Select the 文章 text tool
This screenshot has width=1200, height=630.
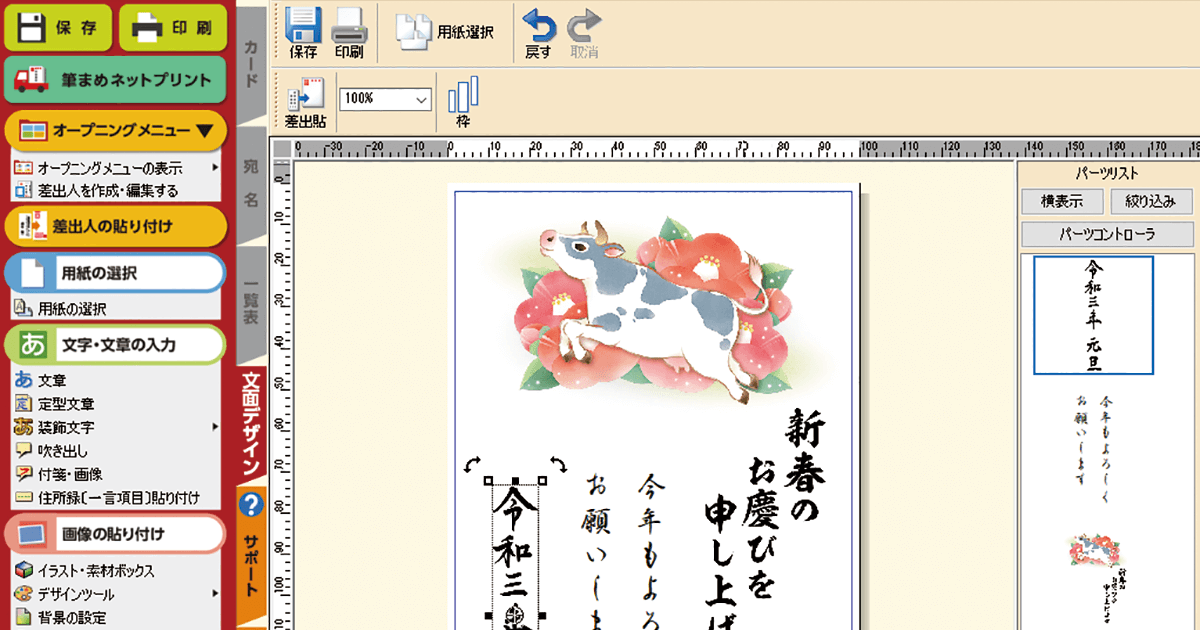pos(40,380)
